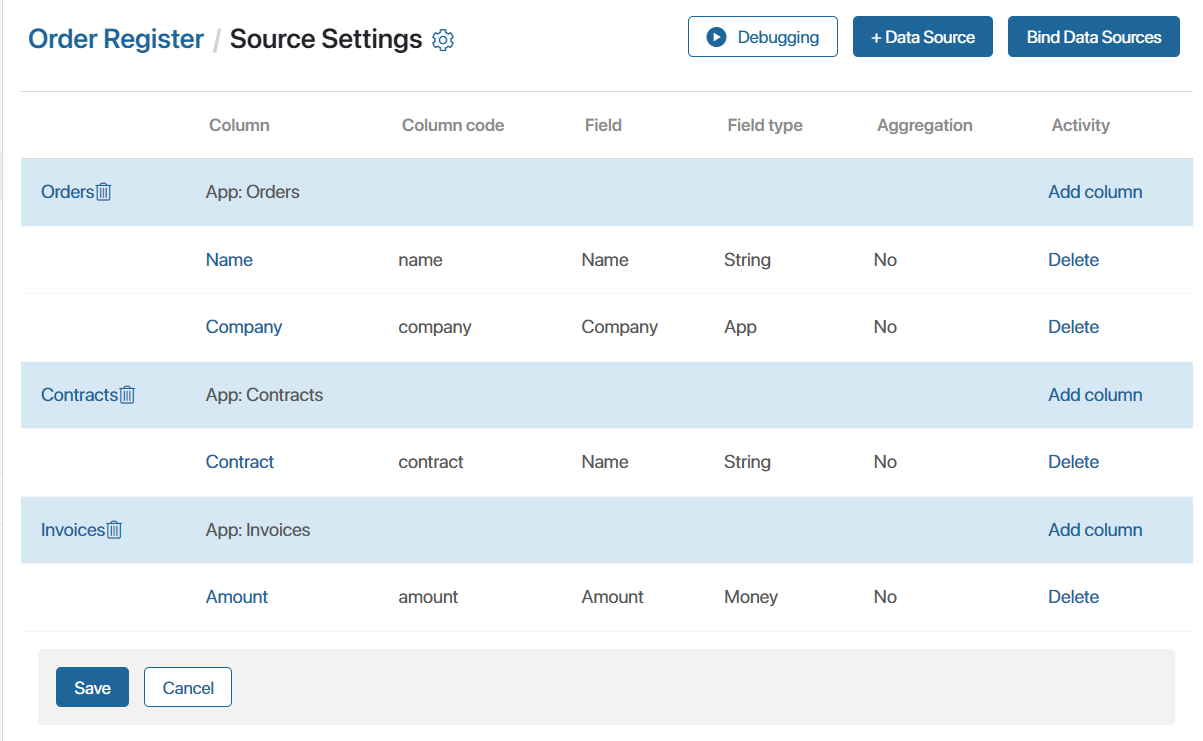Save the source settings
The image size is (1203, 741).
pos(92,688)
